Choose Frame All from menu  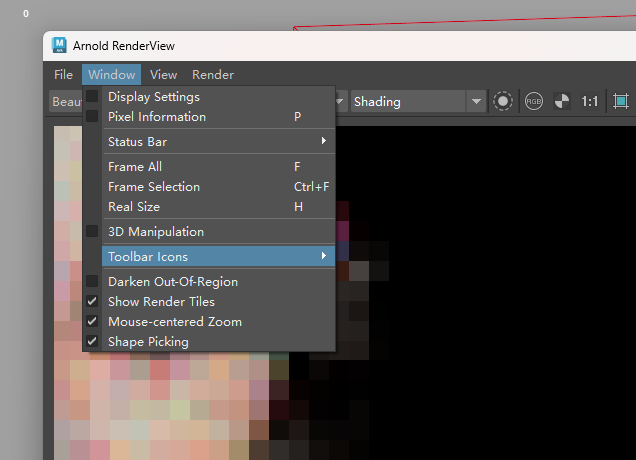(x=219, y=166)
